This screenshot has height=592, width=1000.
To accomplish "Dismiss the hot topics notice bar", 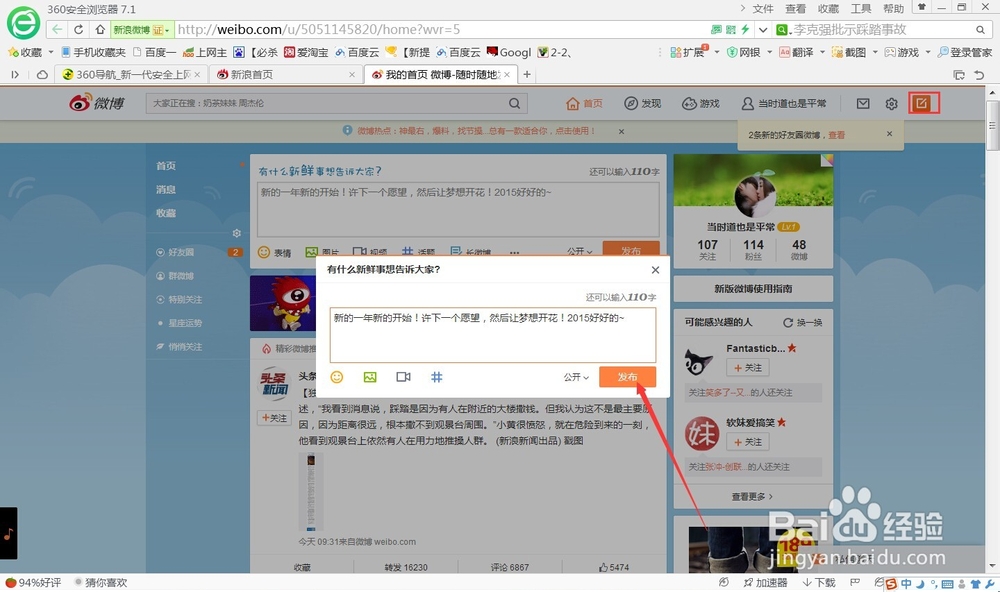I will [x=621, y=131].
